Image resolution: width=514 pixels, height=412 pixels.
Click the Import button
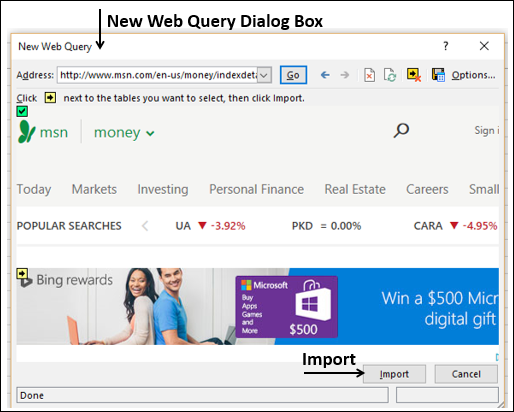[x=394, y=374]
